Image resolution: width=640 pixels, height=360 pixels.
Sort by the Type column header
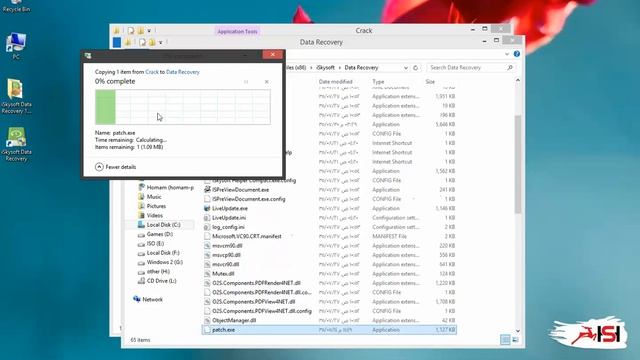[x=378, y=82]
